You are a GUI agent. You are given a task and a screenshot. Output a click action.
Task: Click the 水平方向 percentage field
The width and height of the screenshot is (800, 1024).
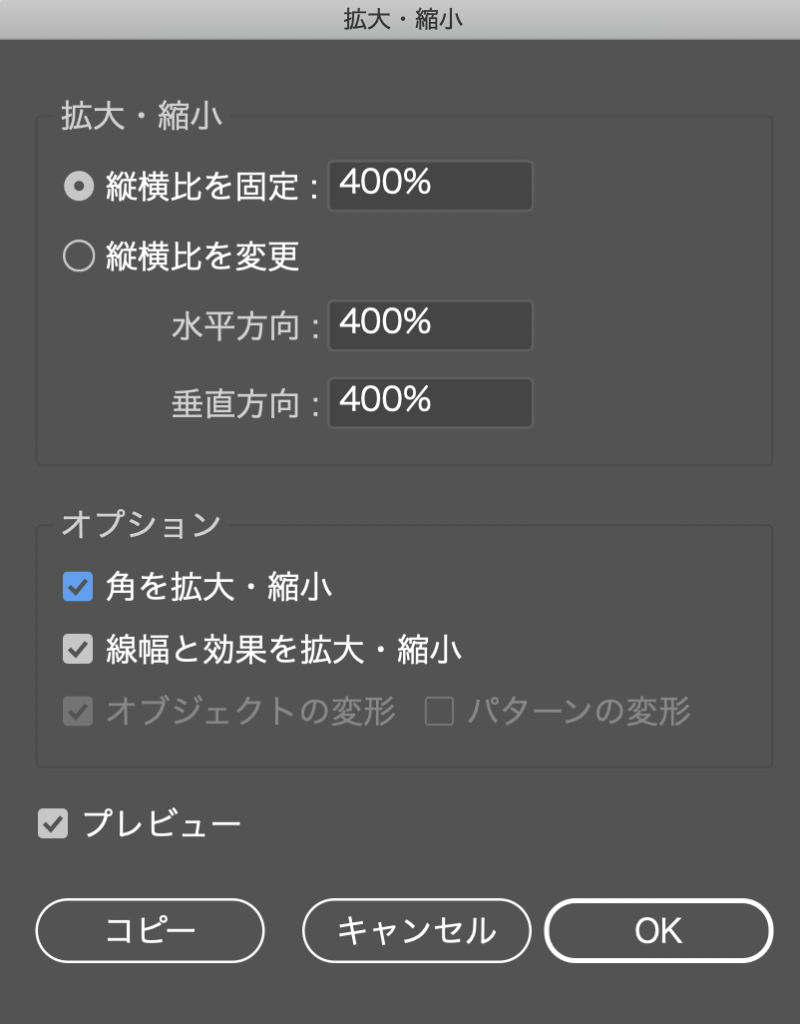coord(430,325)
